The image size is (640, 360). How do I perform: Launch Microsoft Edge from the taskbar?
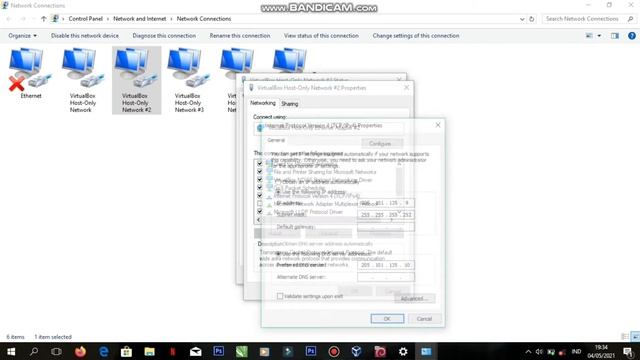point(104,351)
